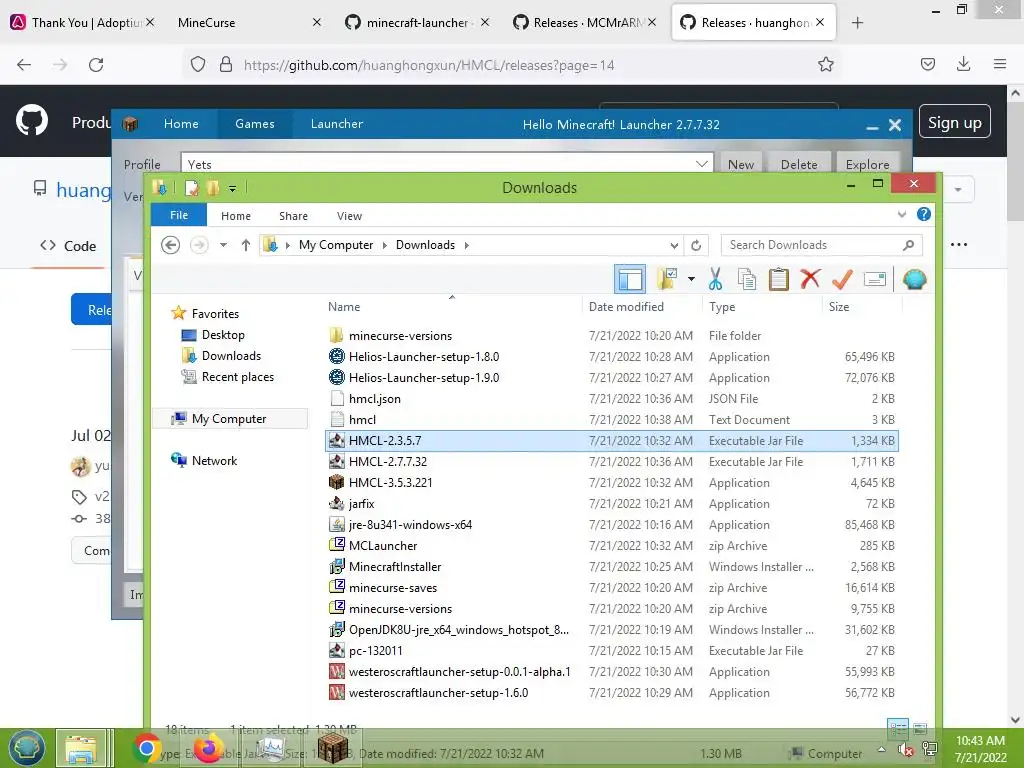The width and height of the screenshot is (1024, 768).
Task: Expand the address bar history dropdown
Action: pos(674,246)
